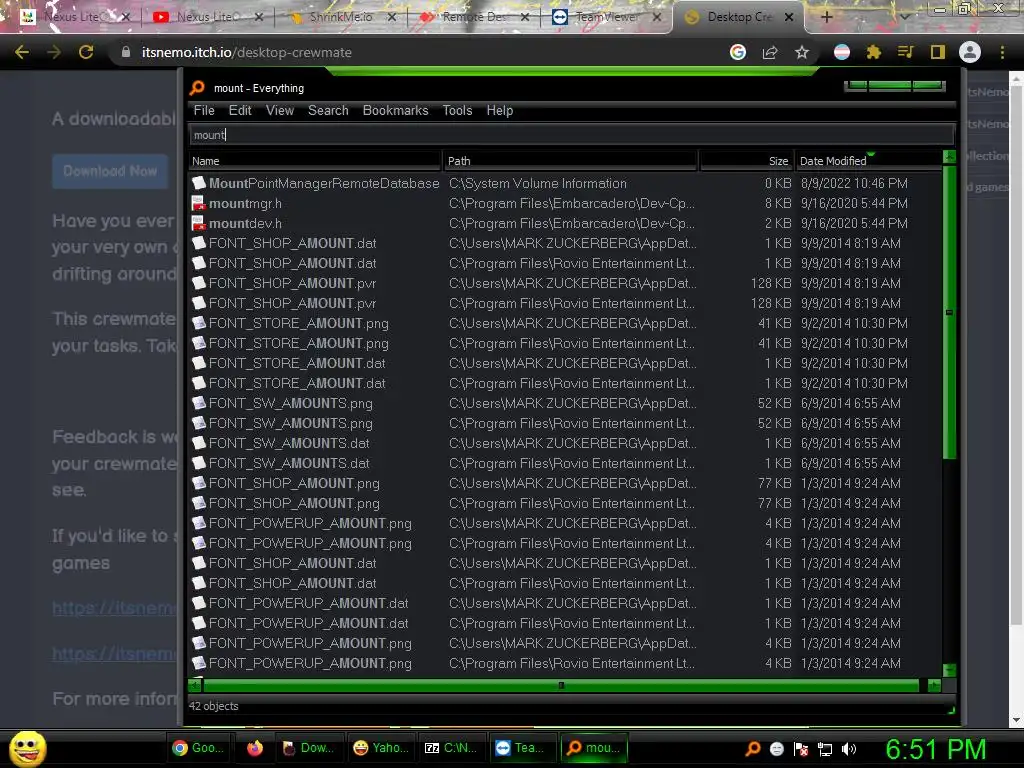Switch to the ShrinkMe.io tab
Image resolution: width=1024 pixels, height=768 pixels.
pos(341,17)
